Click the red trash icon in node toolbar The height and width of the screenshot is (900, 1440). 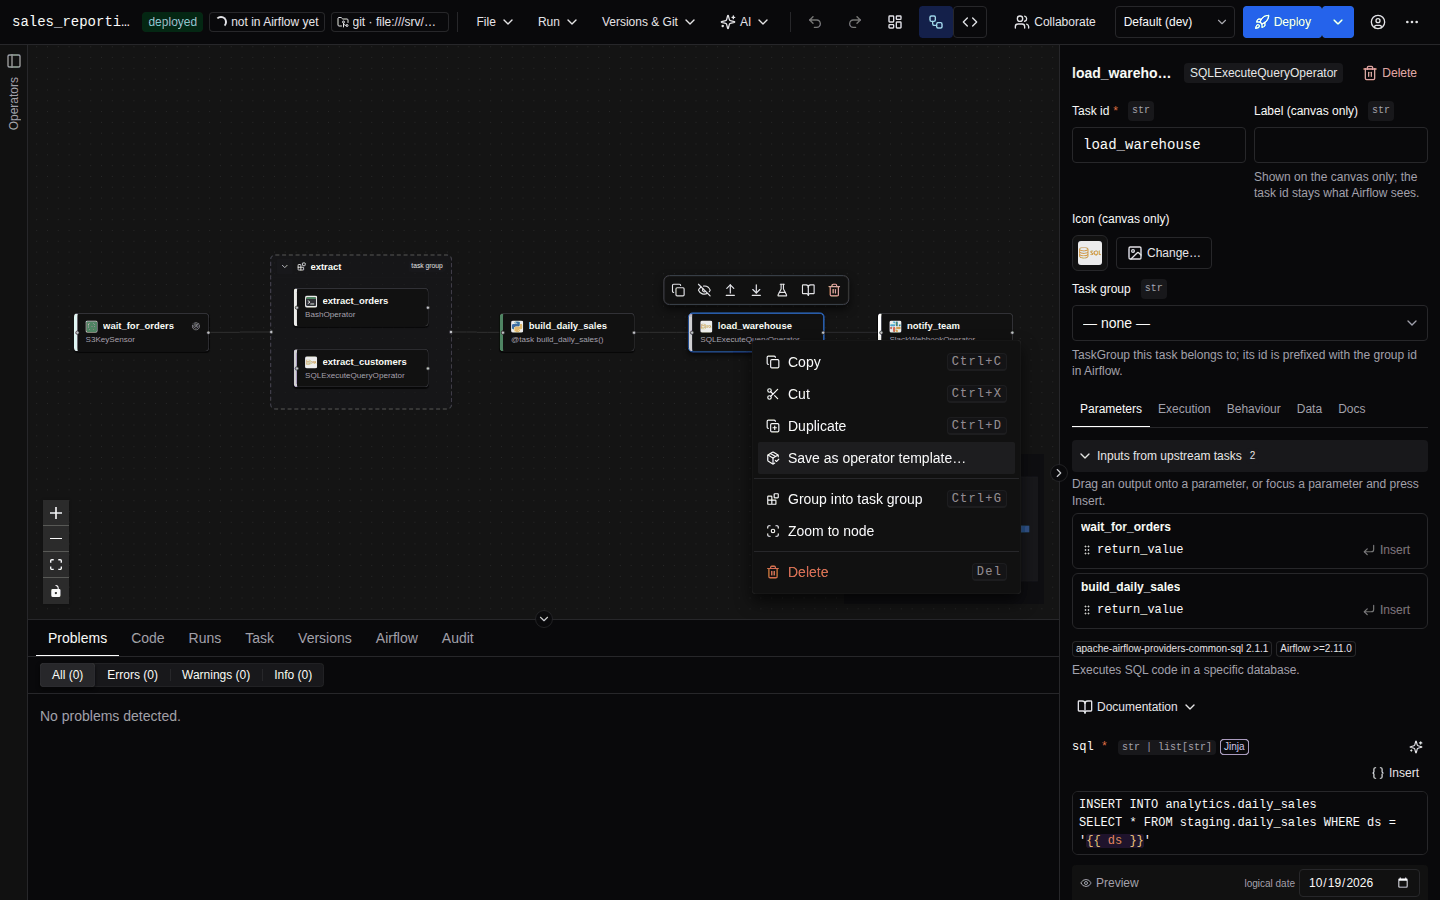click(x=834, y=290)
